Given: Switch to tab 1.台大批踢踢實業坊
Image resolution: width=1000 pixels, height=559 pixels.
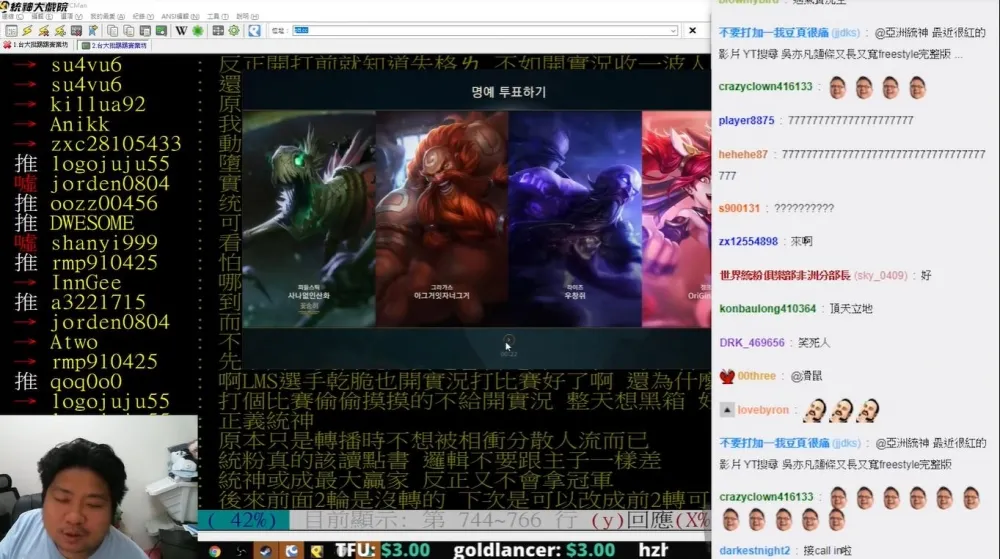Looking at the screenshot, I should click(x=36, y=45).
